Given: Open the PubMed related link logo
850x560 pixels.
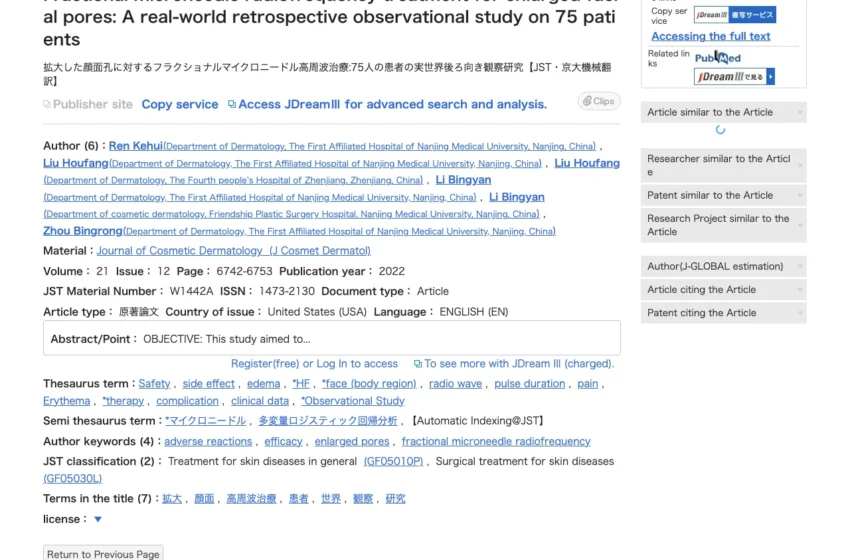Looking at the screenshot, I should (x=718, y=57).
